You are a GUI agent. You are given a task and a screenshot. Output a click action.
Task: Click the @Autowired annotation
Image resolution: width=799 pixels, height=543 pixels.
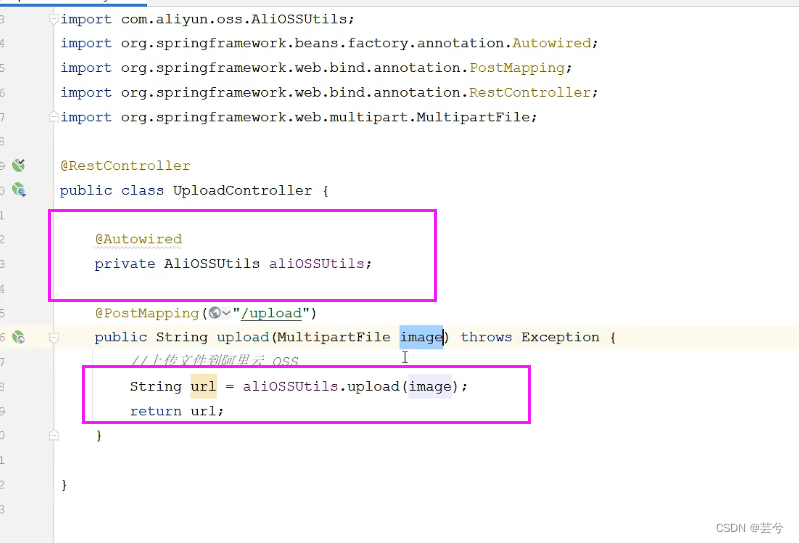coord(138,239)
